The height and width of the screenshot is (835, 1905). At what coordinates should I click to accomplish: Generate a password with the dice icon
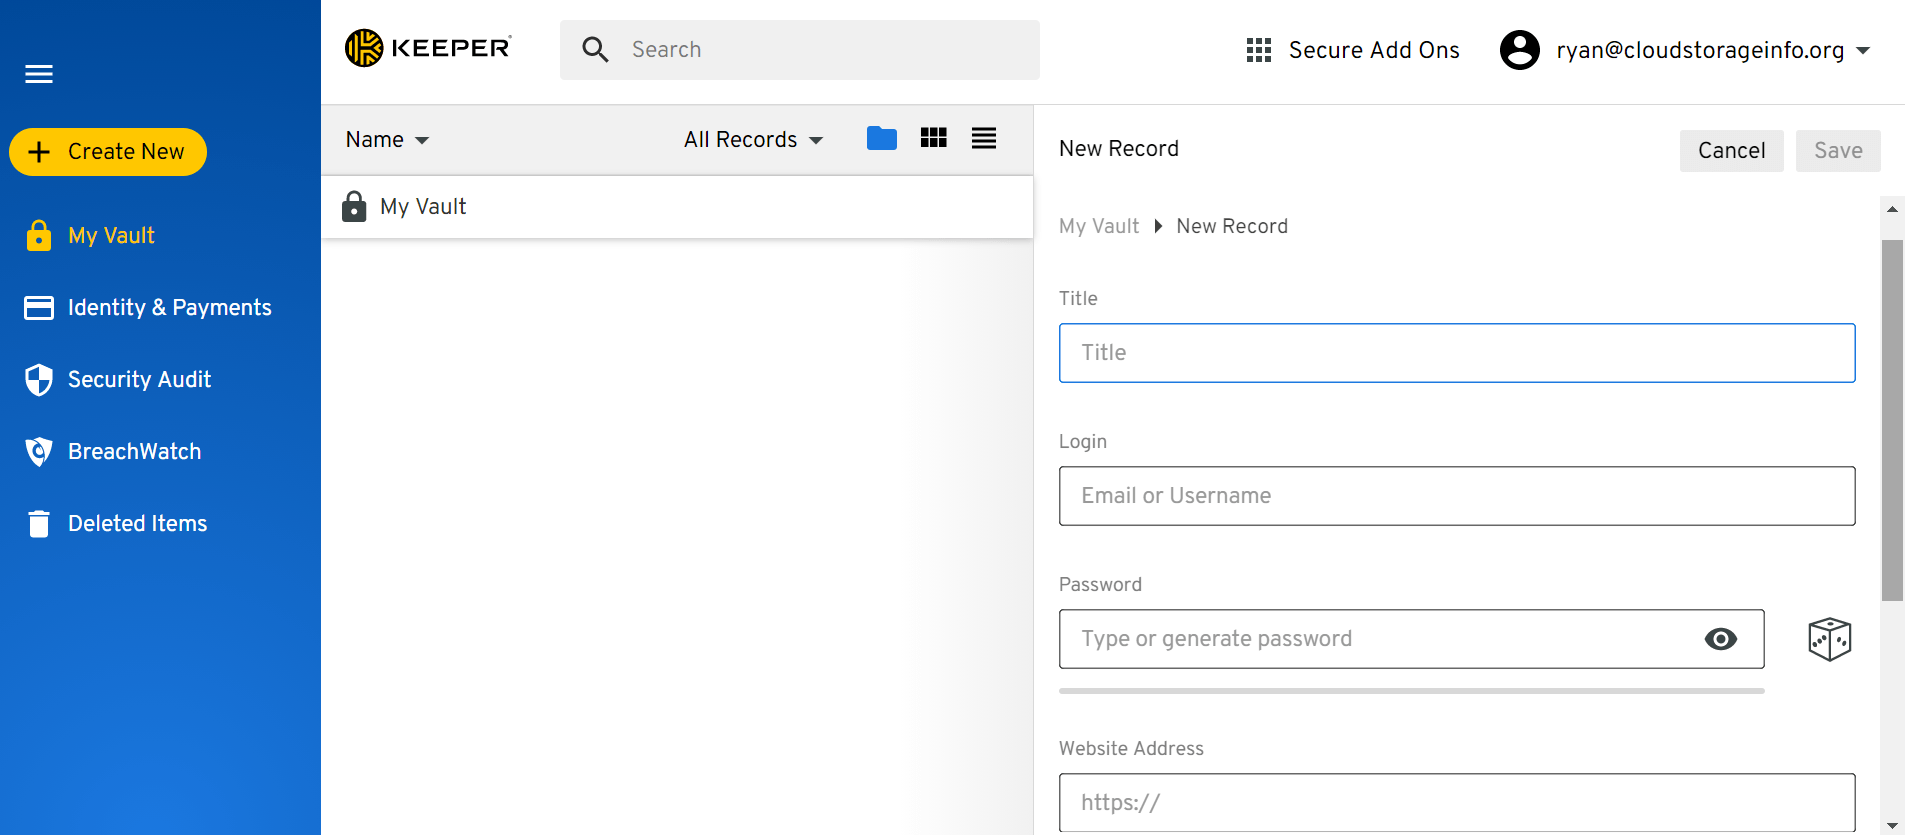pyautogui.click(x=1830, y=639)
